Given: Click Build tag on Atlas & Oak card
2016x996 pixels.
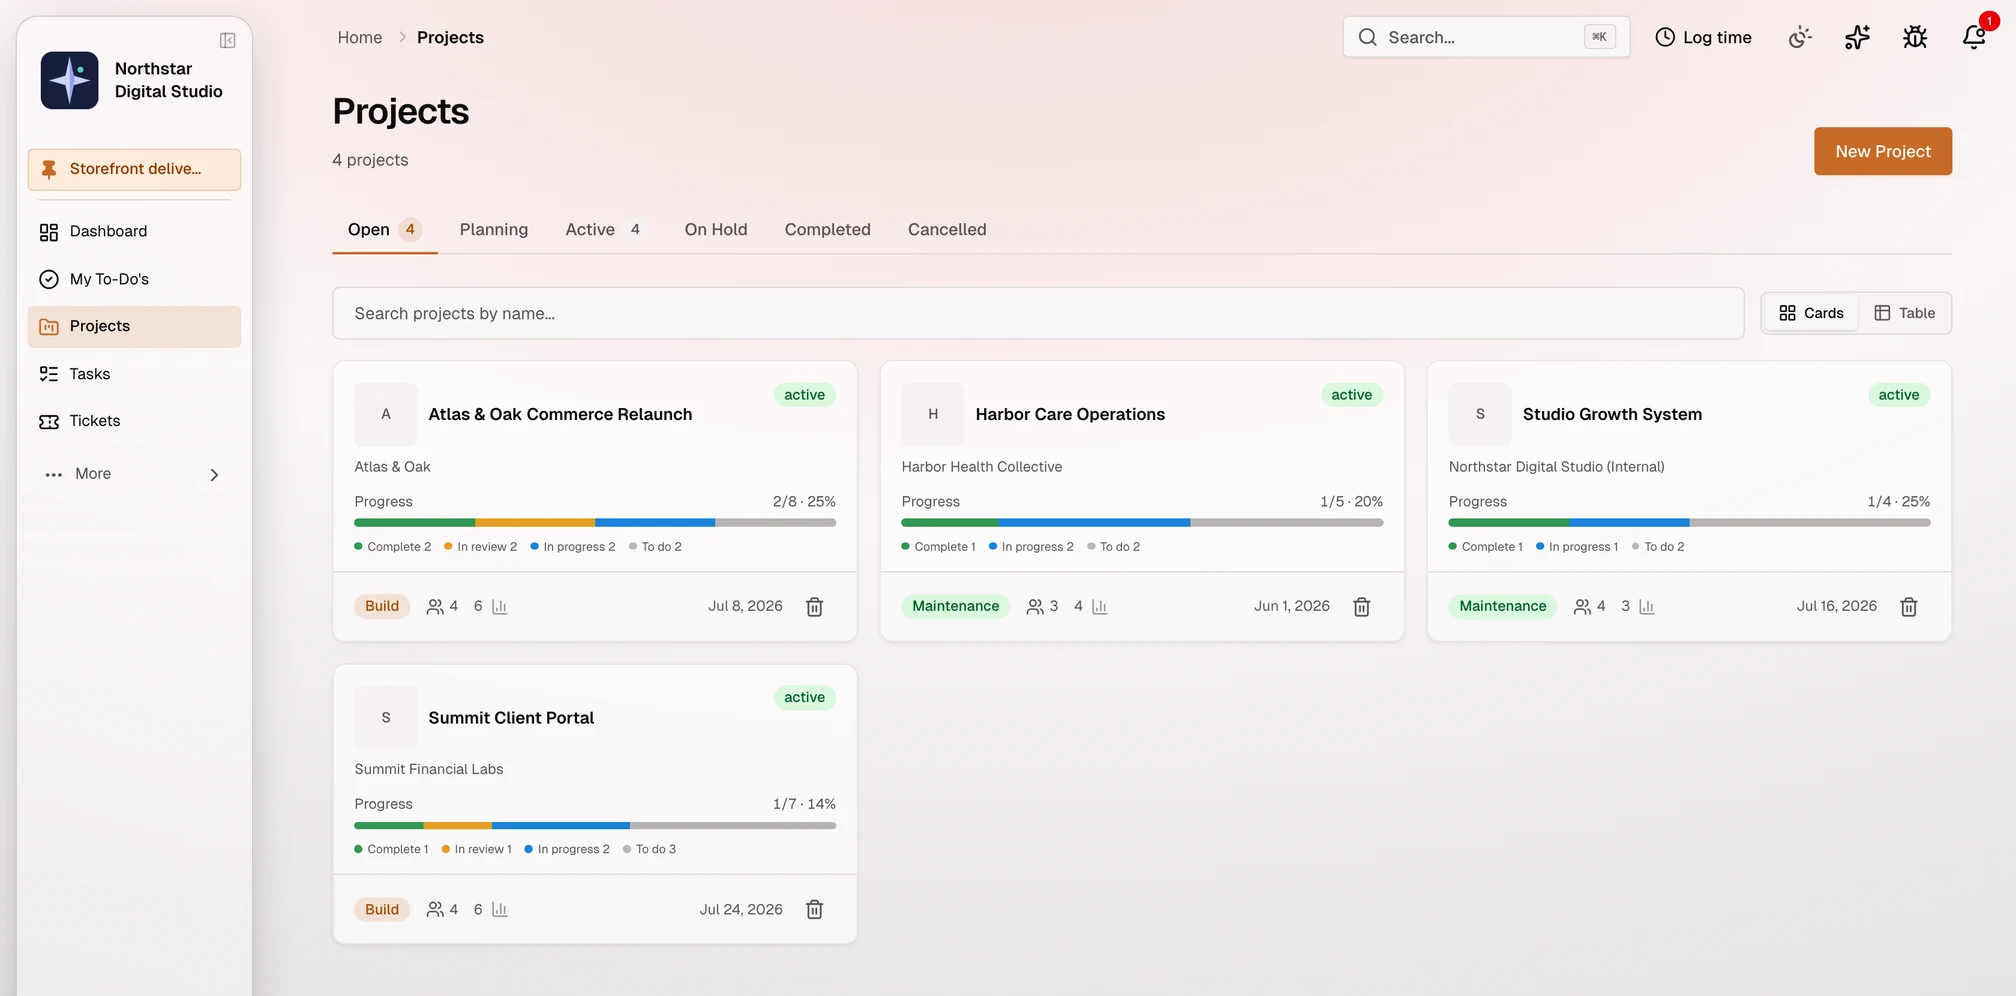Looking at the screenshot, I should [382, 606].
